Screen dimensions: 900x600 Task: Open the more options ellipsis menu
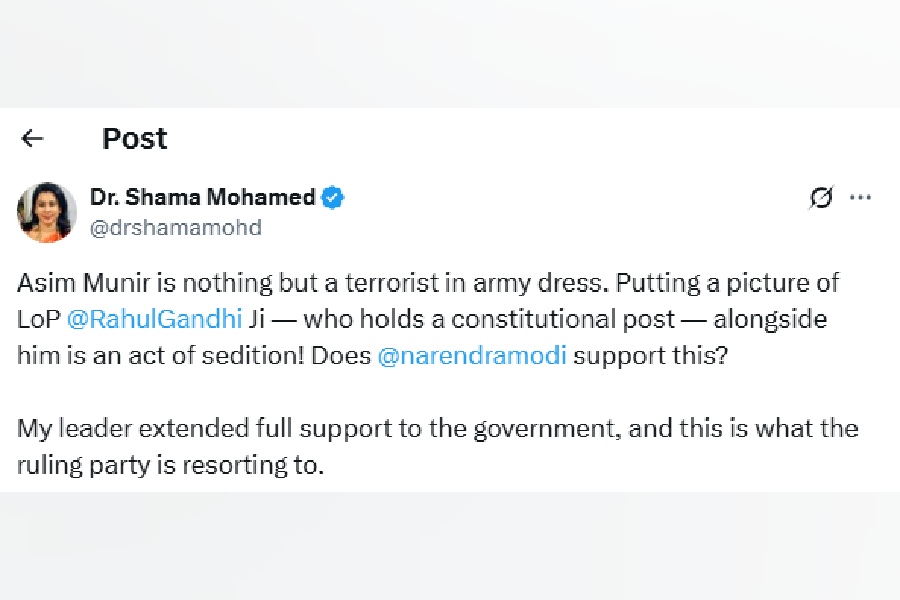[860, 198]
